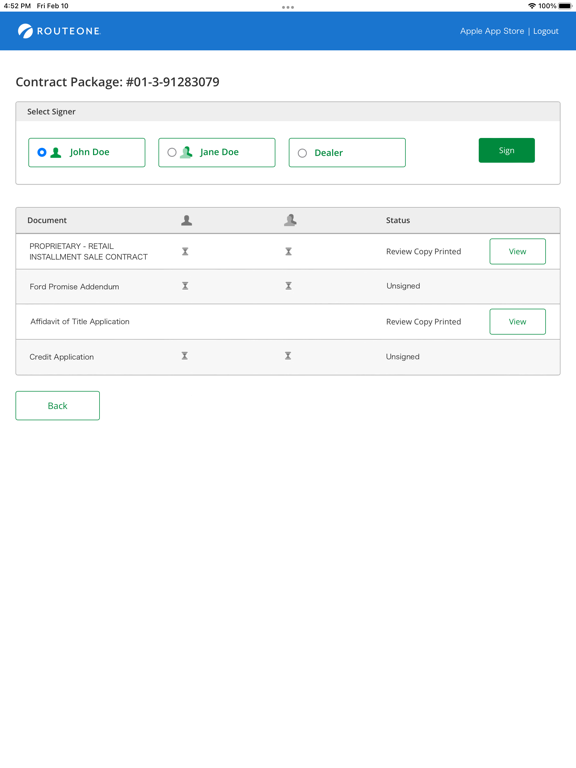Screen dimensions: 576x768
Task: Tap the green Sign button
Action: click(506, 150)
